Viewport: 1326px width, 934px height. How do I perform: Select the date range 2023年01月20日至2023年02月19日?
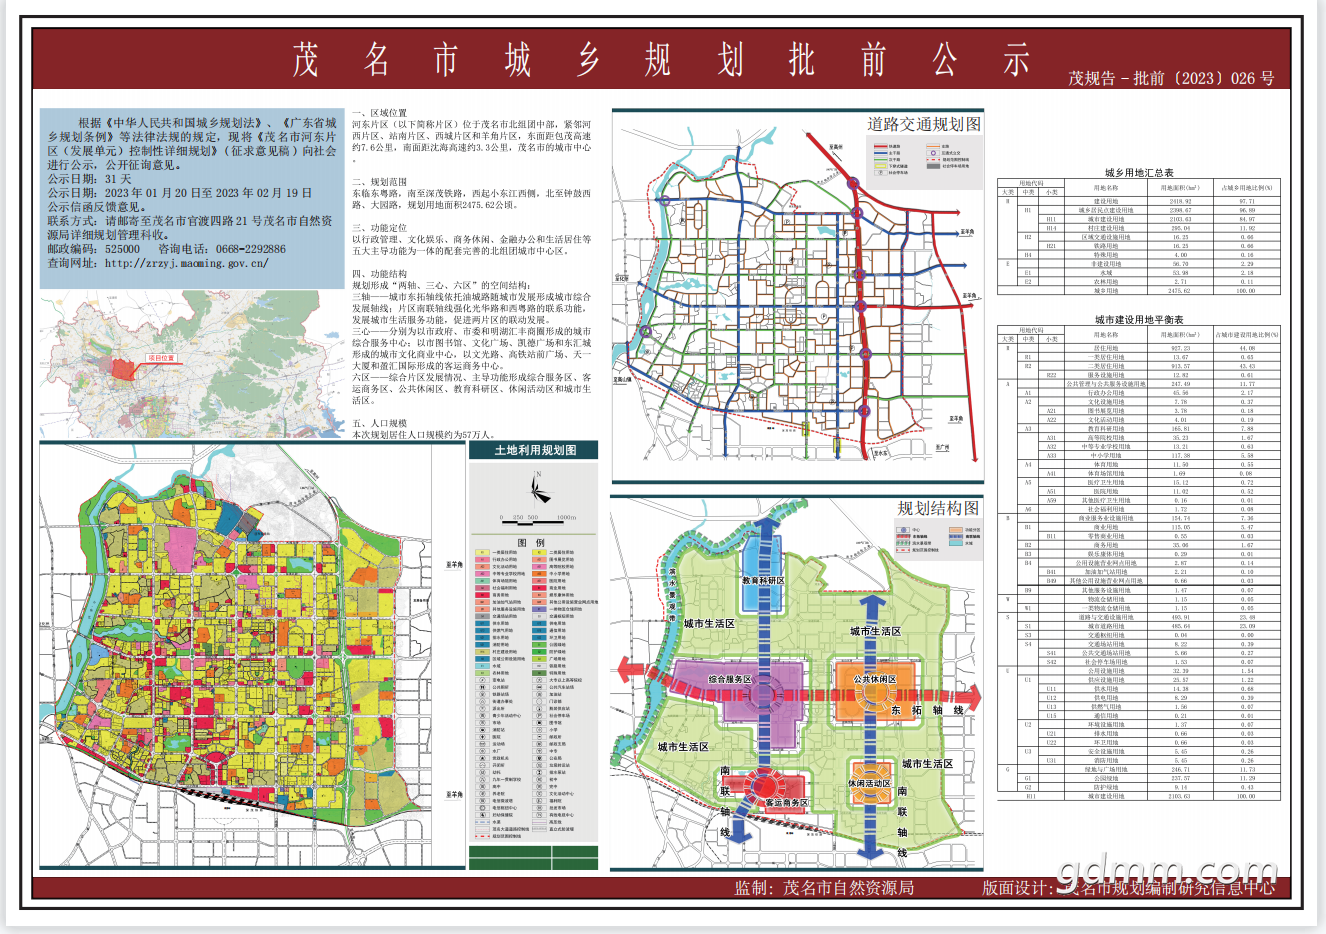[x=208, y=193]
